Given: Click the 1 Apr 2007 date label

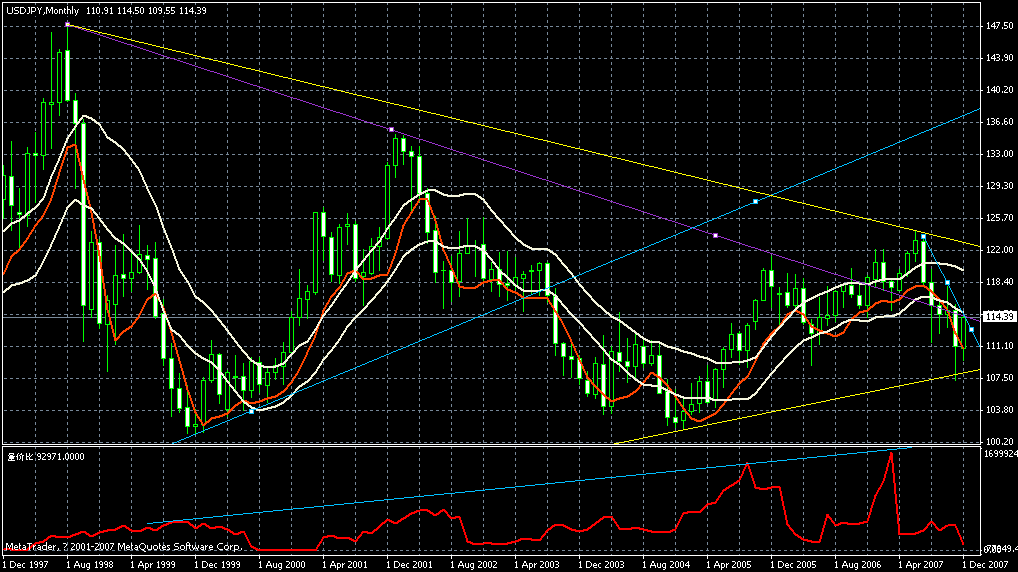Looking at the screenshot, I should tap(922, 565).
